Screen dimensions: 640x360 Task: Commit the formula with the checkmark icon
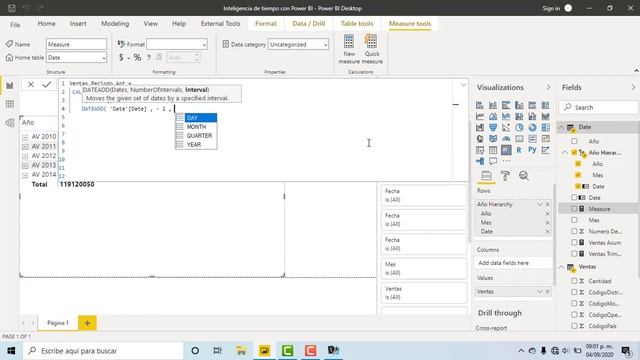[47, 84]
